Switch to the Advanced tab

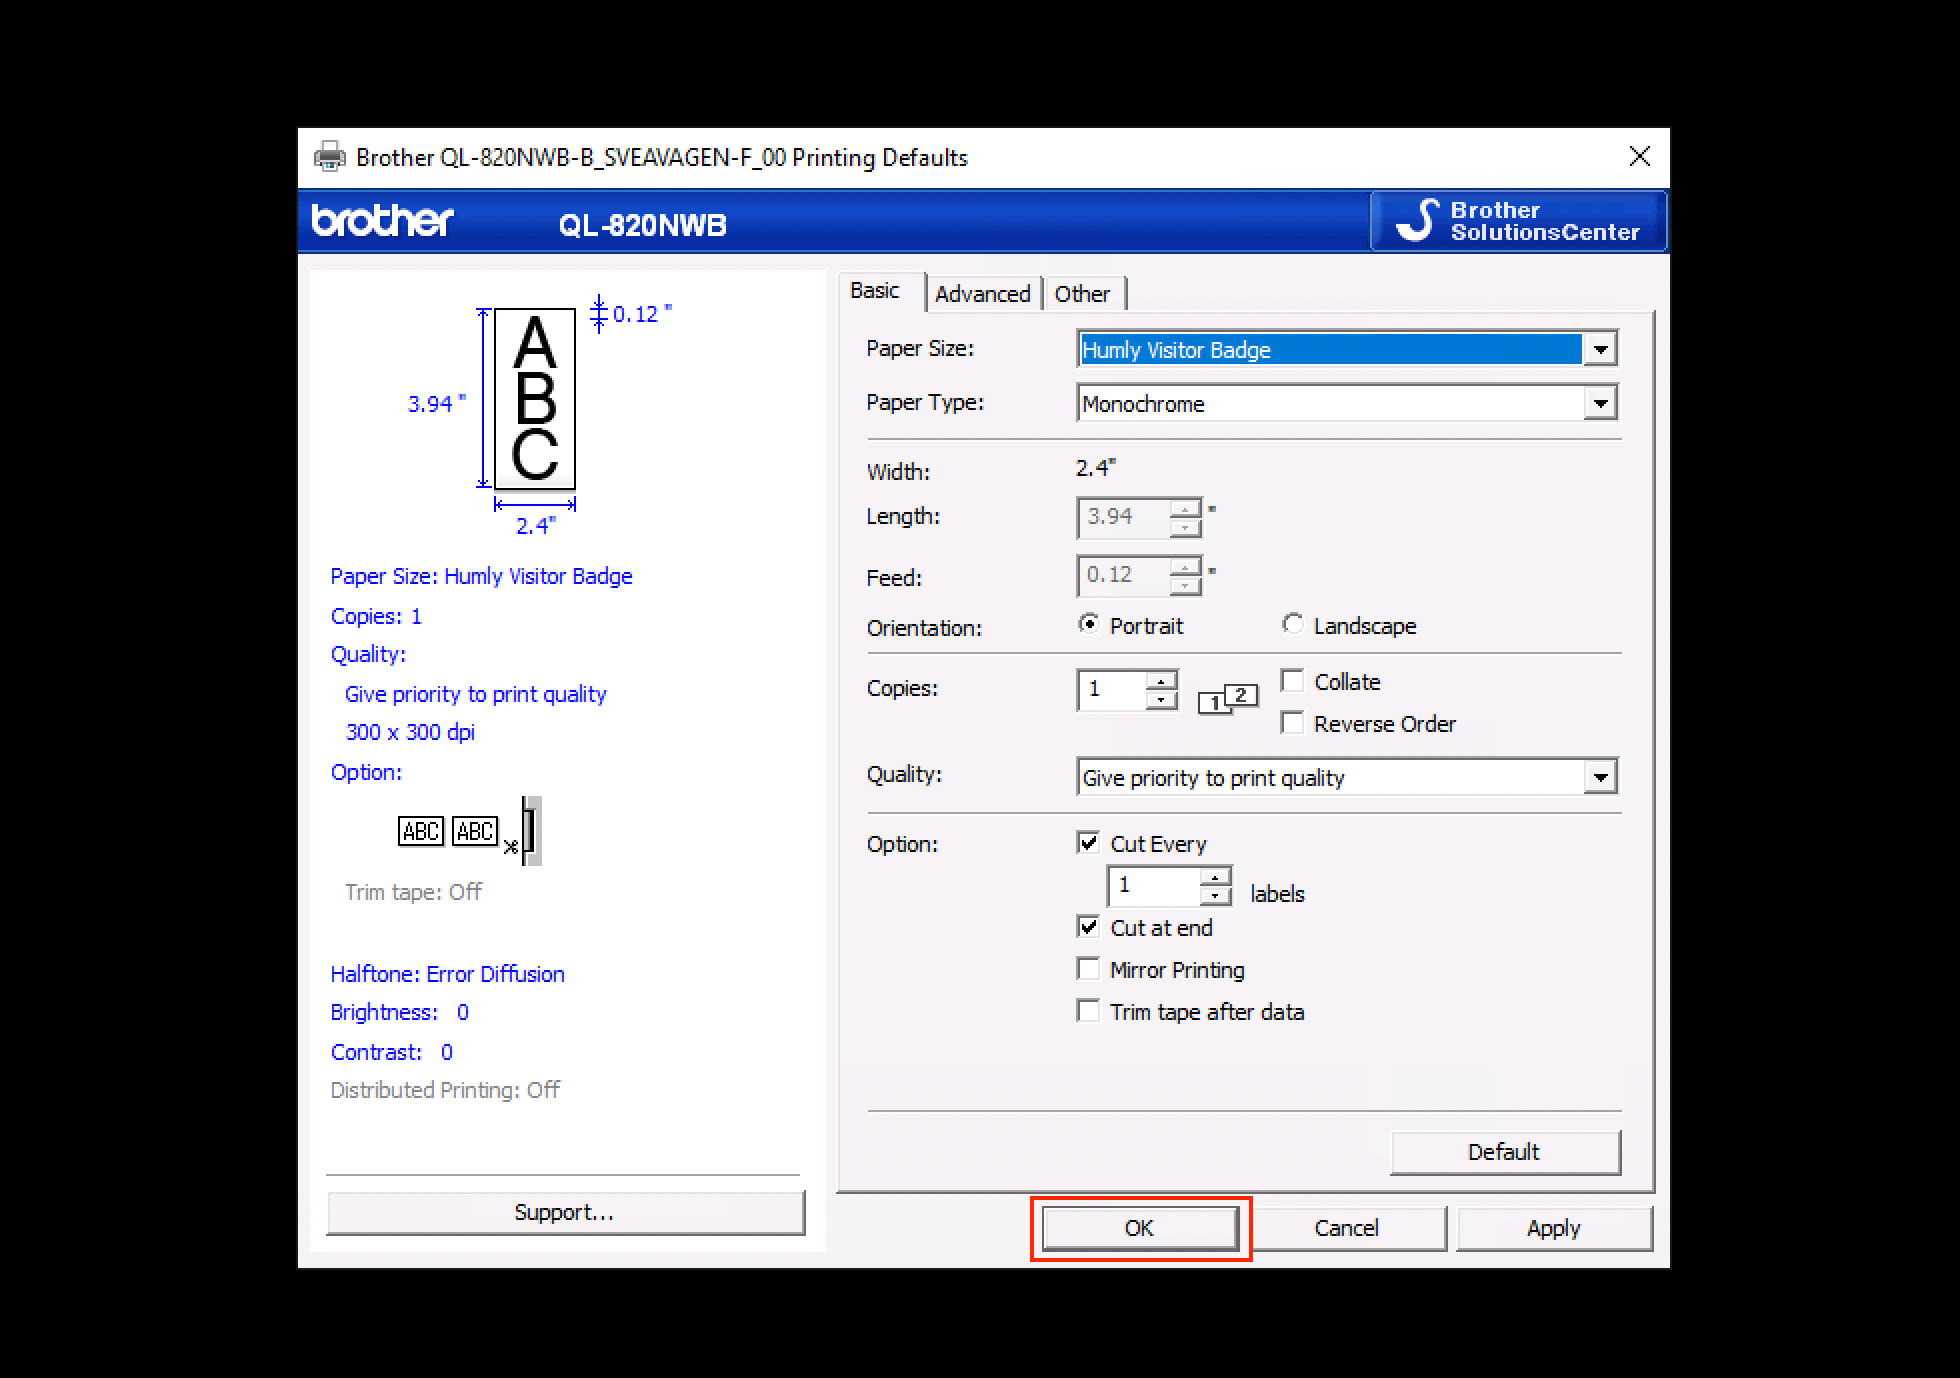(x=983, y=294)
